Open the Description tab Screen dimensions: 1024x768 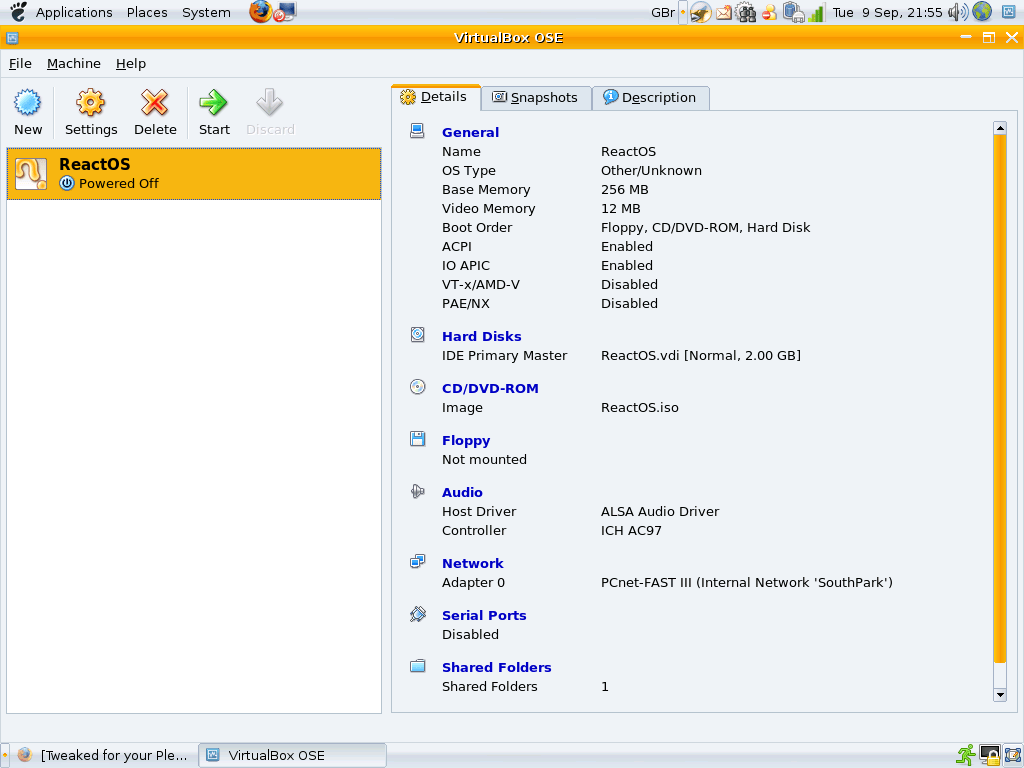point(650,97)
